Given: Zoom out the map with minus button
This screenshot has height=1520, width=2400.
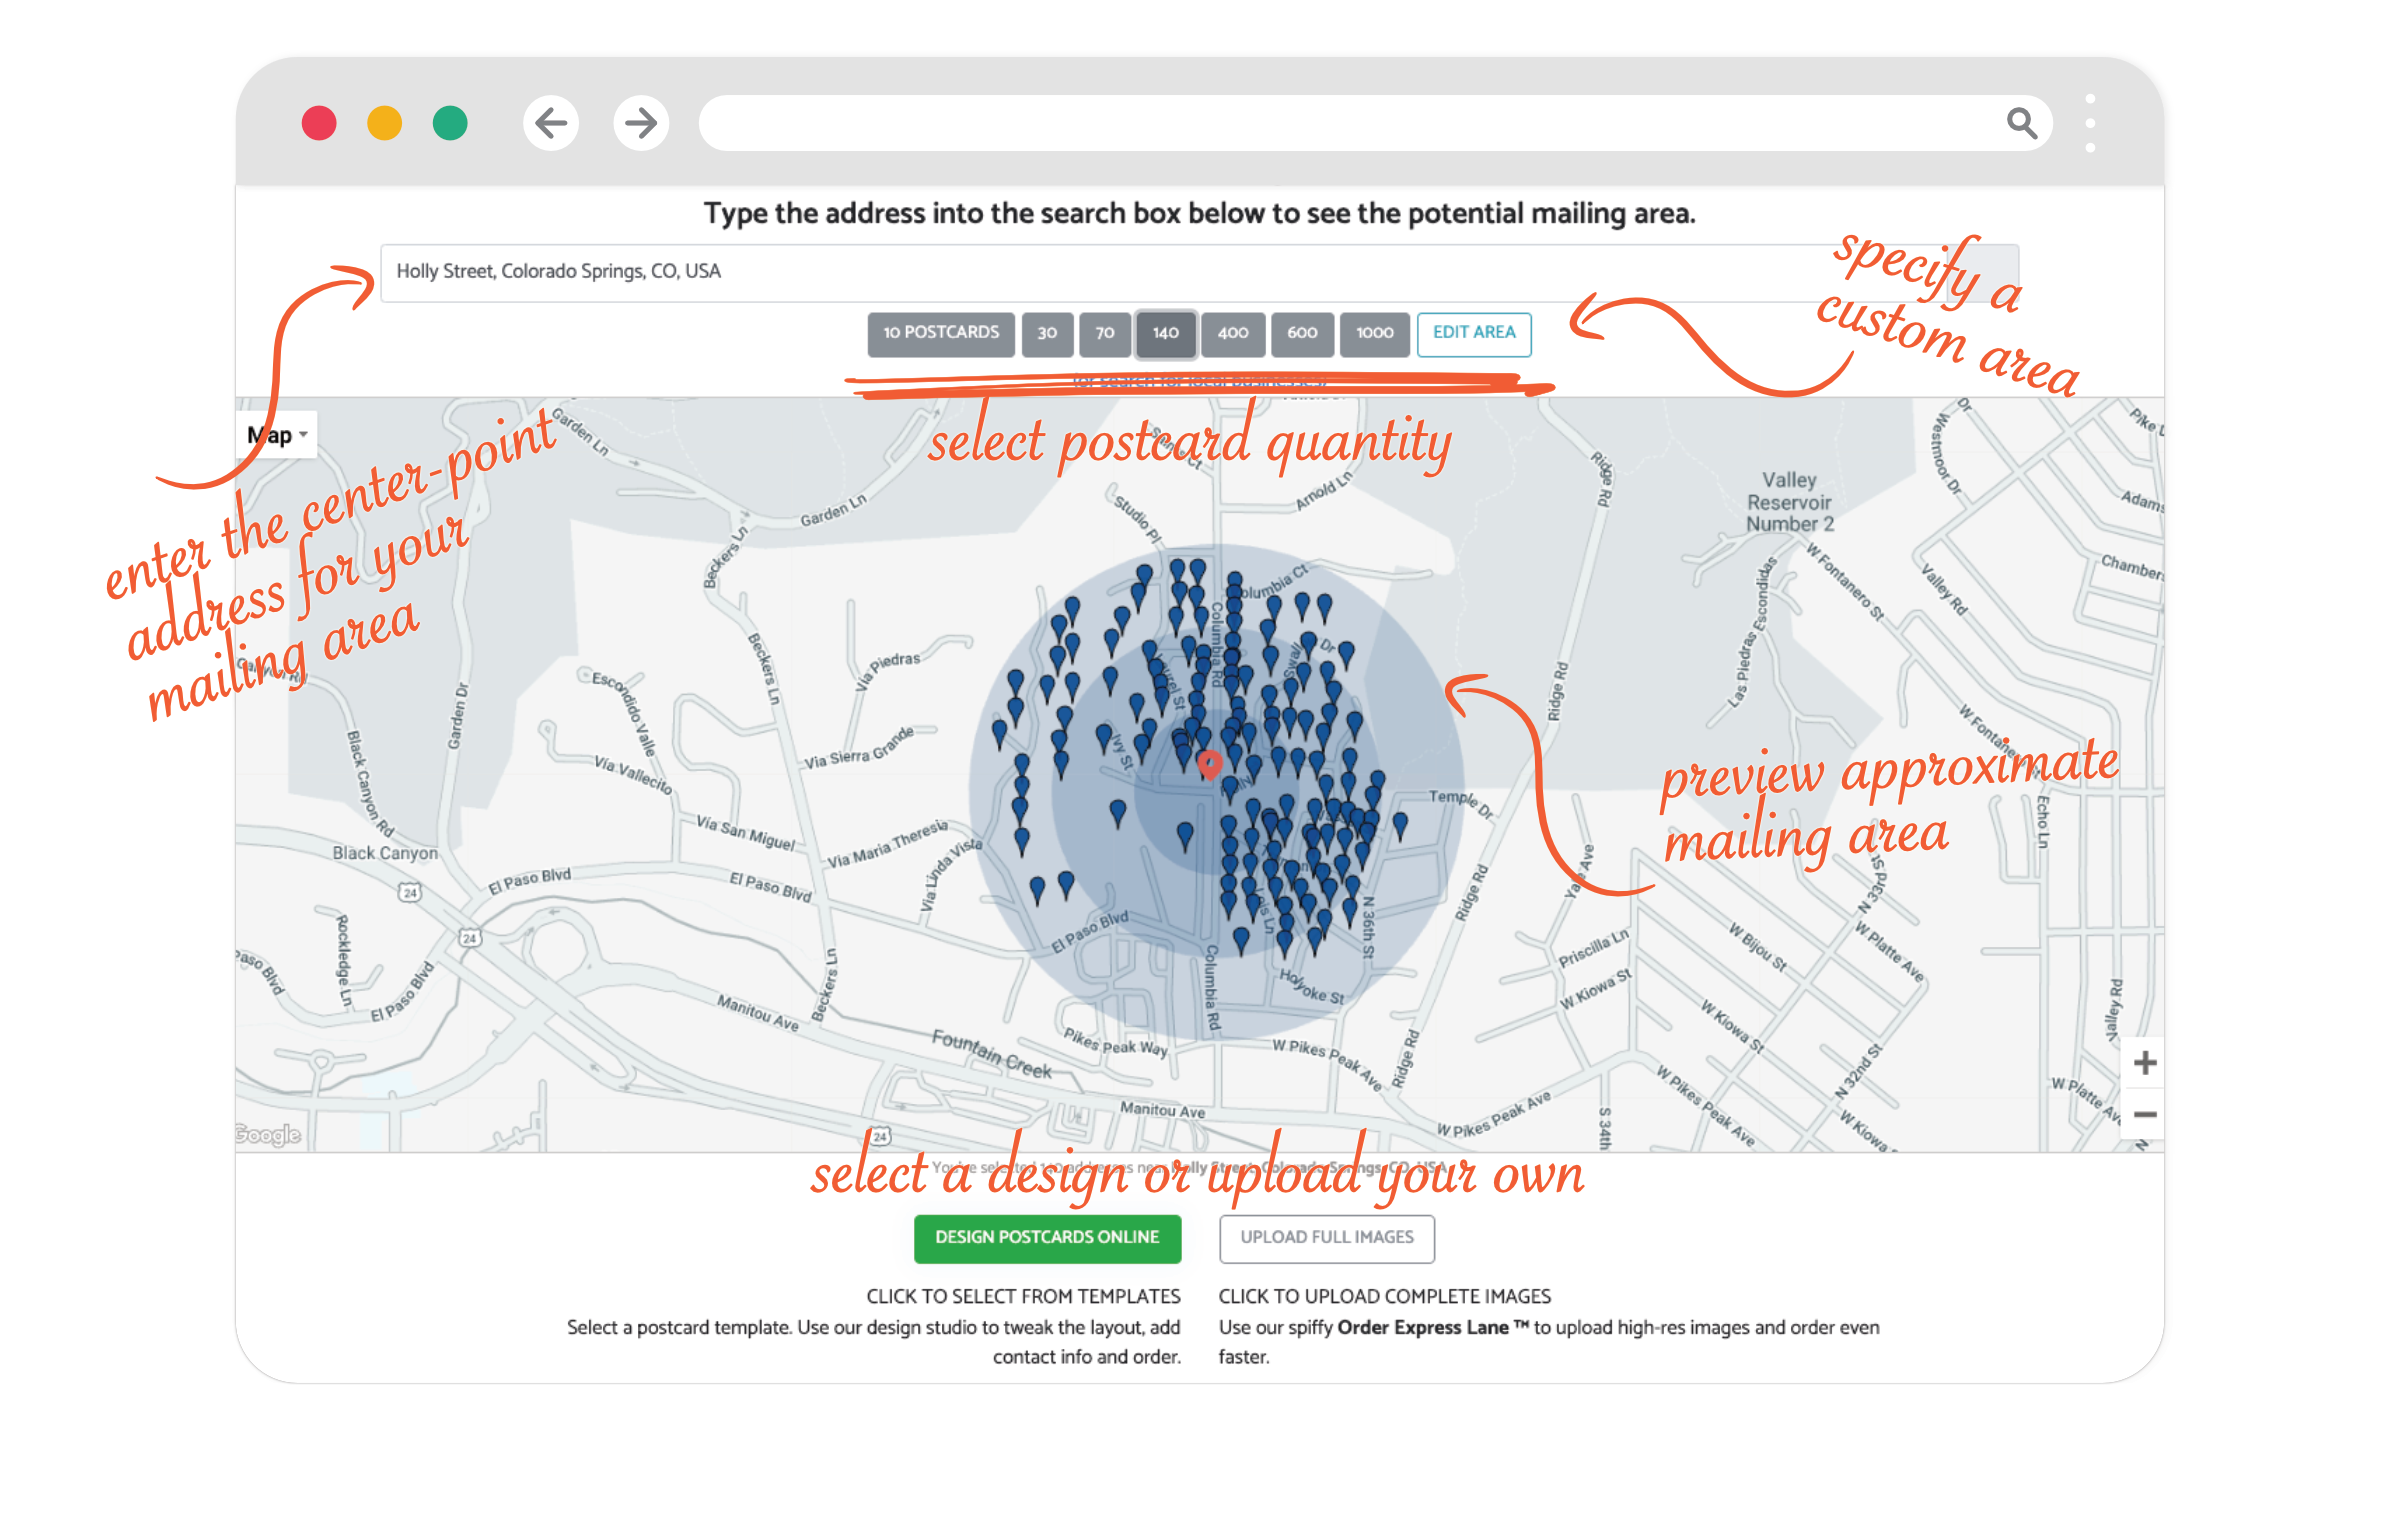Looking at the screenshot, I should (x=2144, y=1114).
